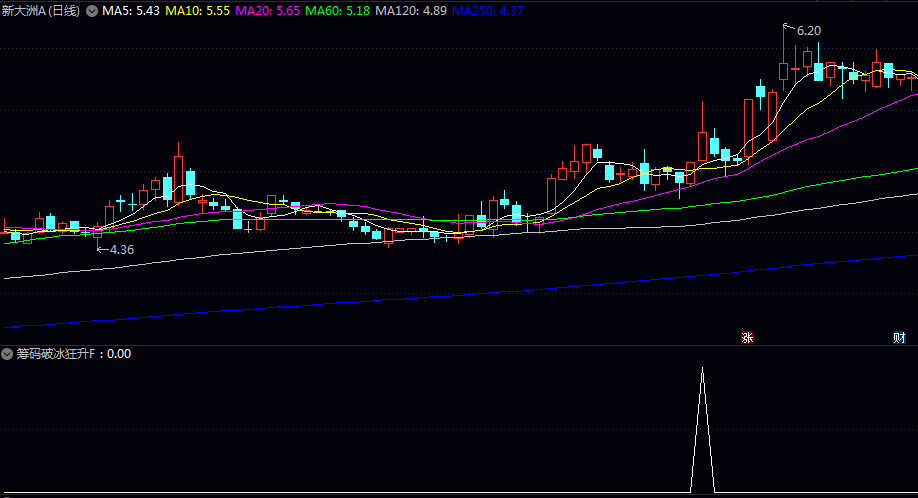
Task: Select the 新大洲A (日线) title
Action: pyautogui.click(x=40, y=11)
